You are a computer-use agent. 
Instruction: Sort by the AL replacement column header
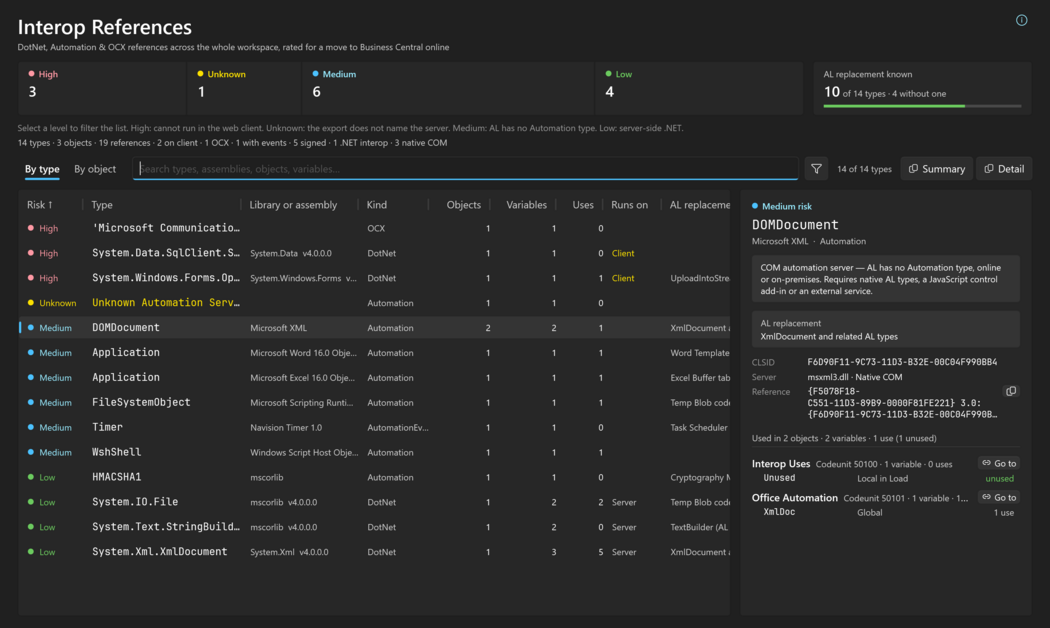click(699, 205)
